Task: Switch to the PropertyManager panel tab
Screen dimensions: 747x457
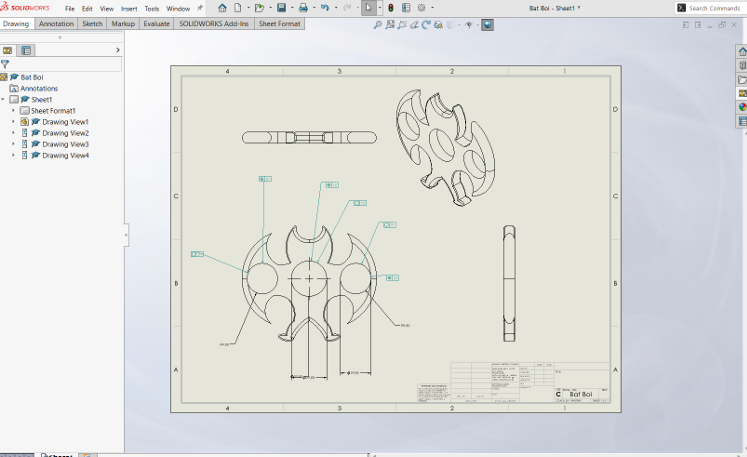Action: tap(26, 50)
